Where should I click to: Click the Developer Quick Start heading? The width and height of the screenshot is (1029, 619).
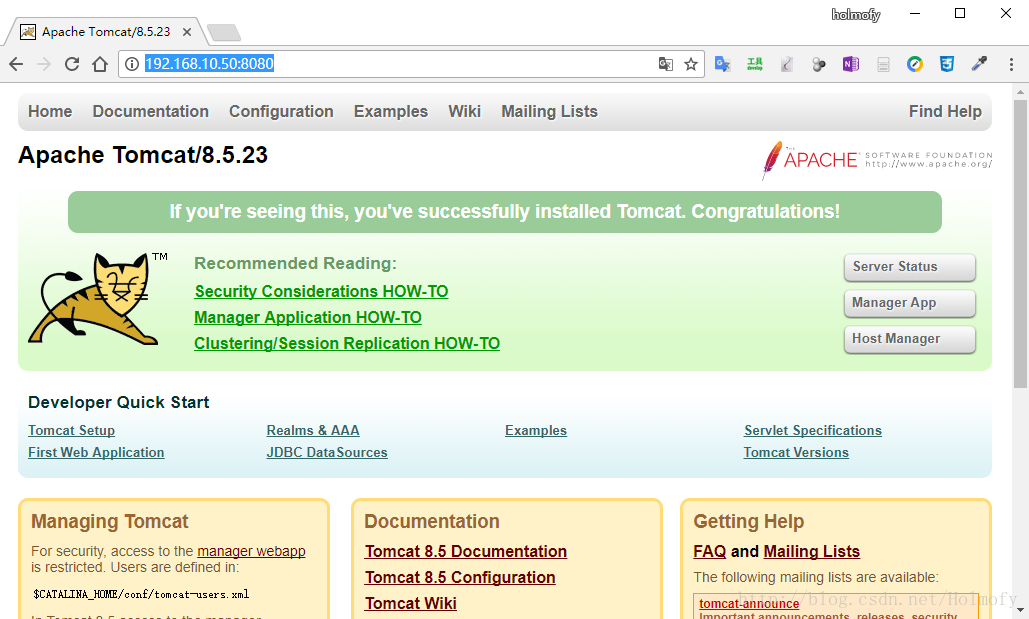tap(119, 402)
